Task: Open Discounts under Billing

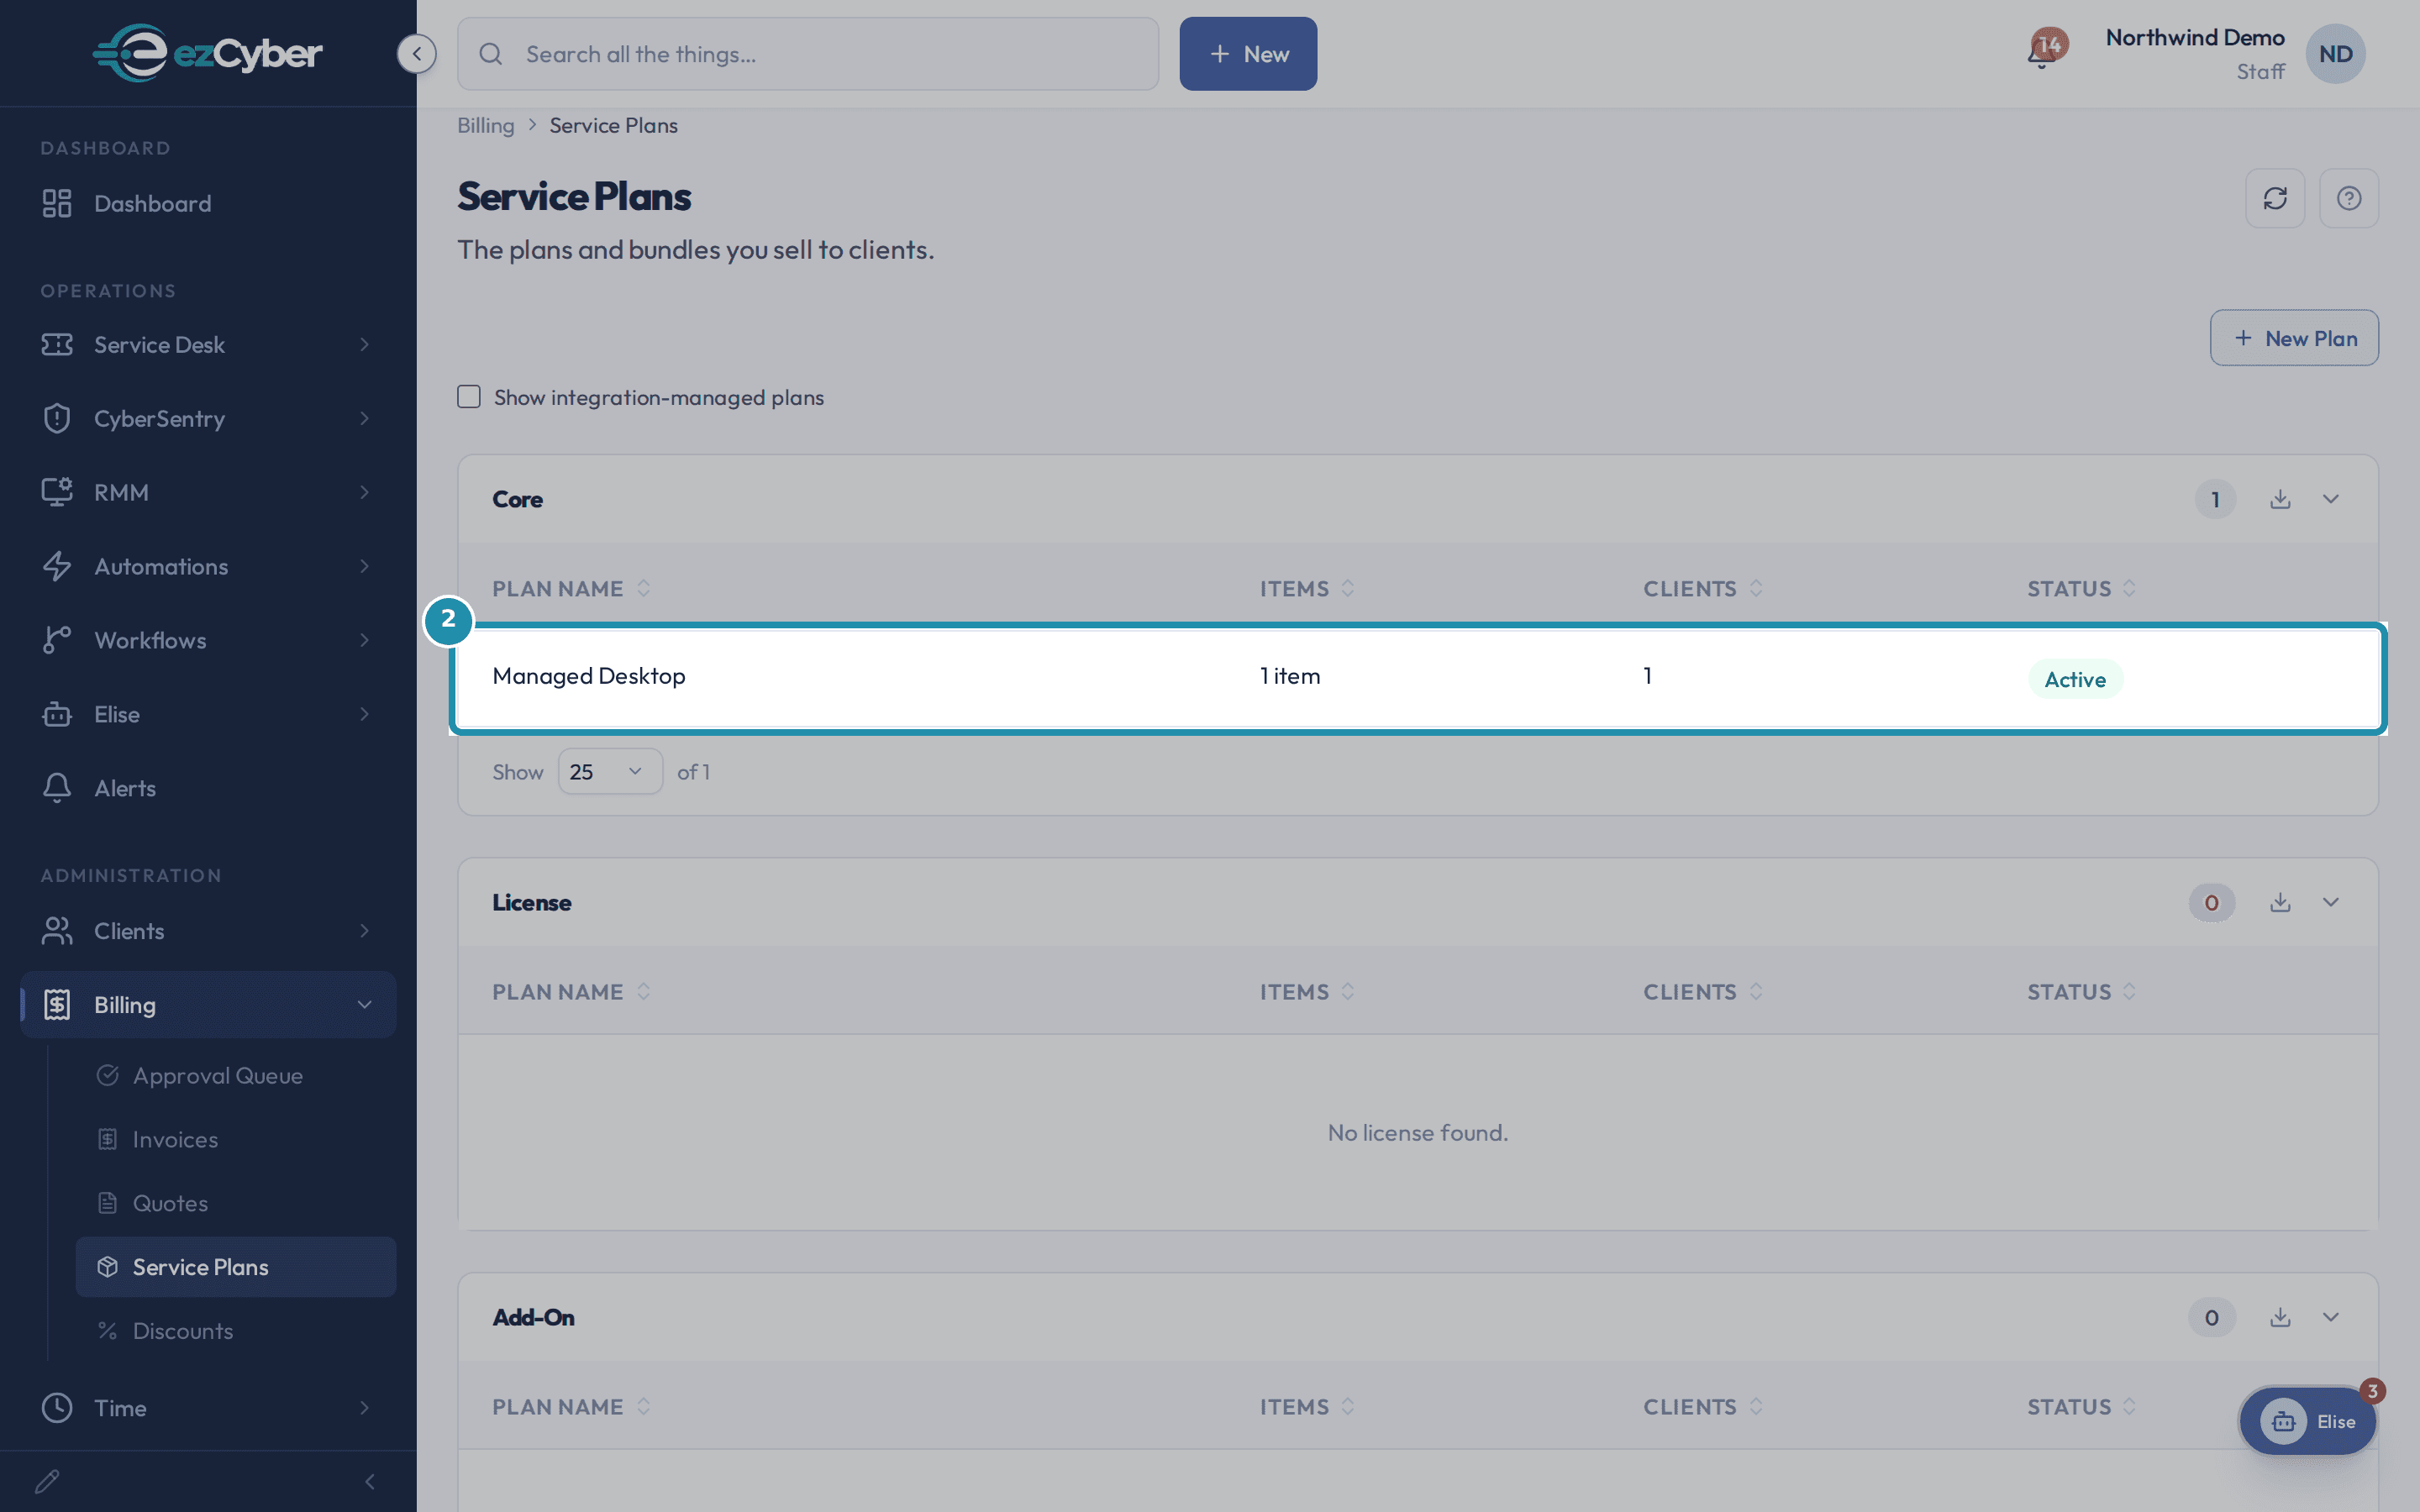Action: (x=236, y=1331)
